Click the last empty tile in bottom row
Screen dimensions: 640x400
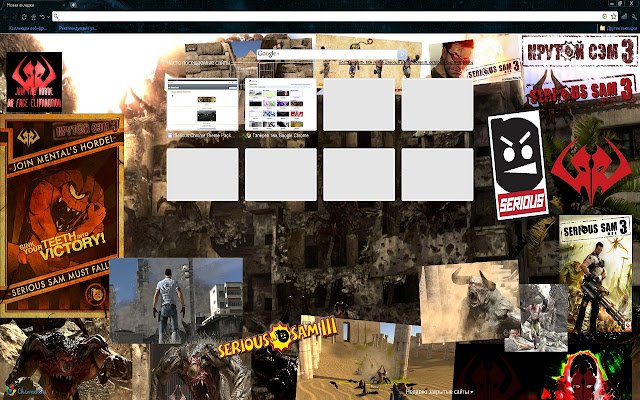coord(437,174)
